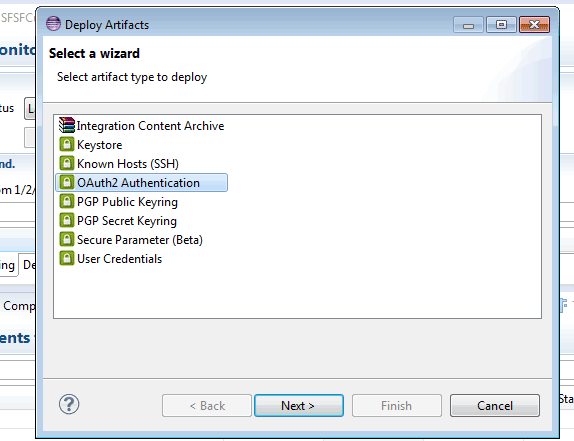Click the Integration Content Archive books icon
574x441 pixels.
pos(67,125)
